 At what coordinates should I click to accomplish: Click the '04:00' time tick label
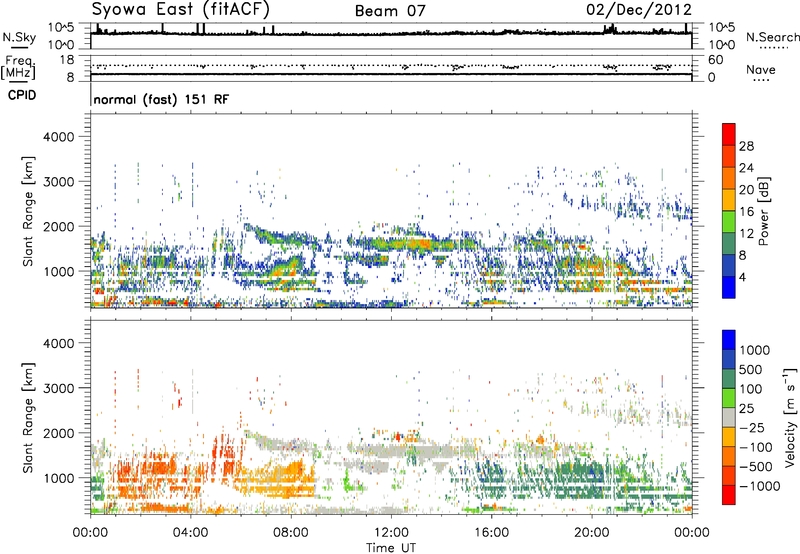191,533
